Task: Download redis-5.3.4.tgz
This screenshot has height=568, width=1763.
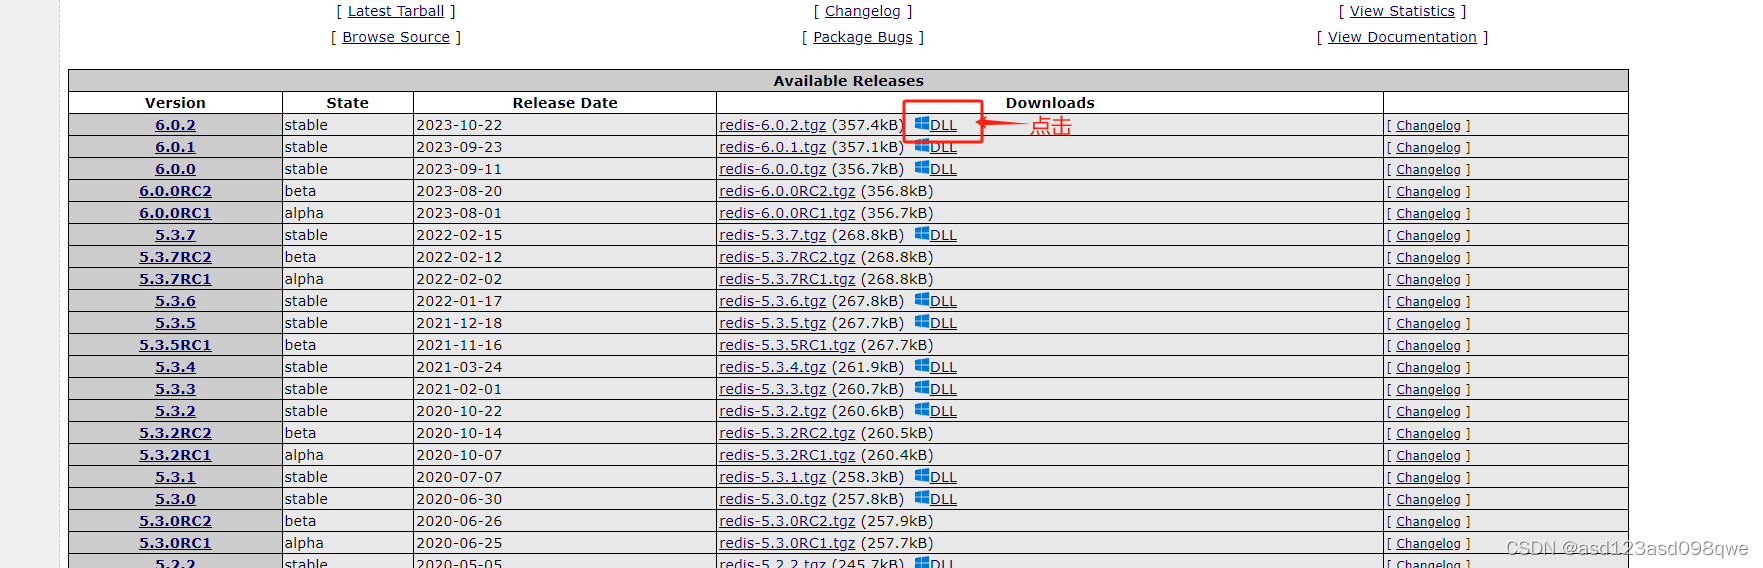Action: (x=773, y=367)
